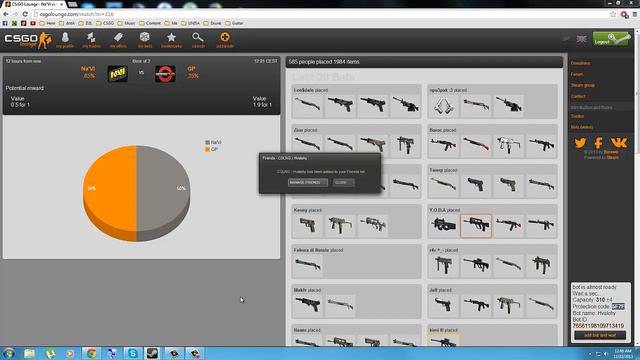Image resolution: width=640 pixels, height=360 pixels.
Task: Open the Music bookmarks folder
Action: click(126, 23)
